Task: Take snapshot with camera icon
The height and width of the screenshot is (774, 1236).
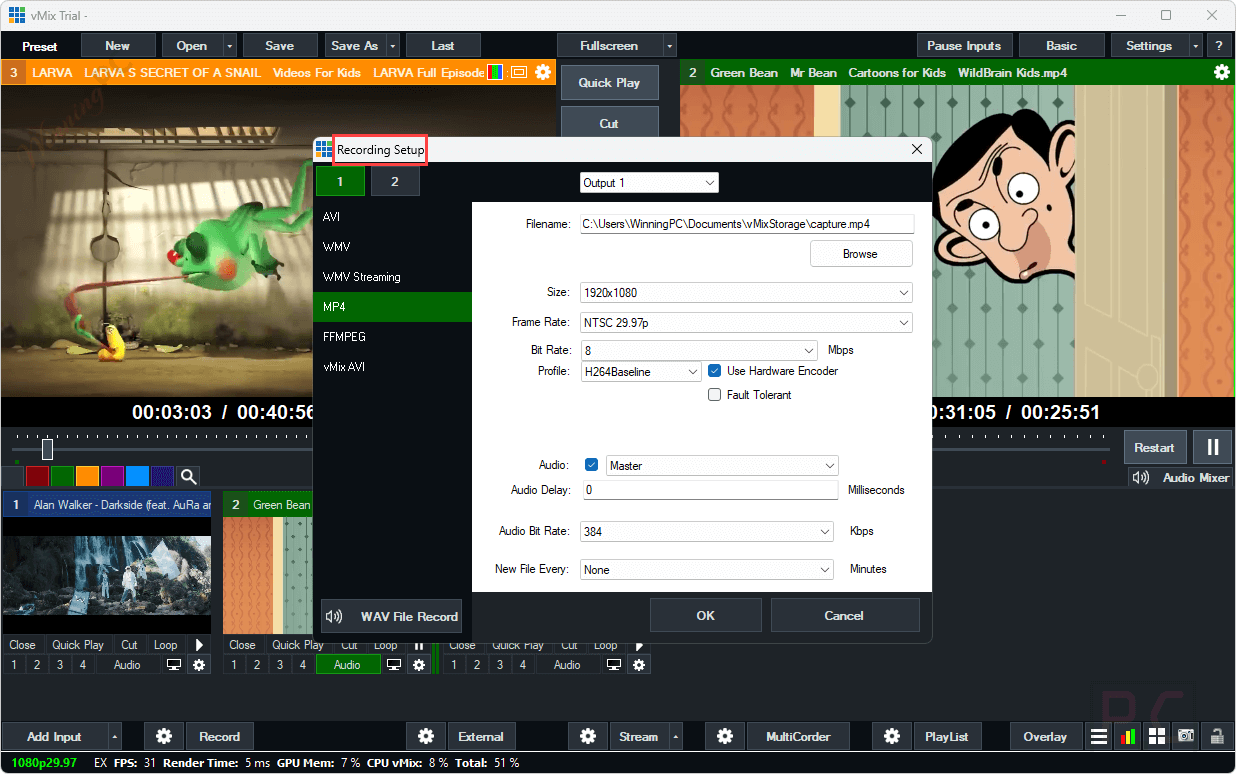Action: coord(1186,737)
